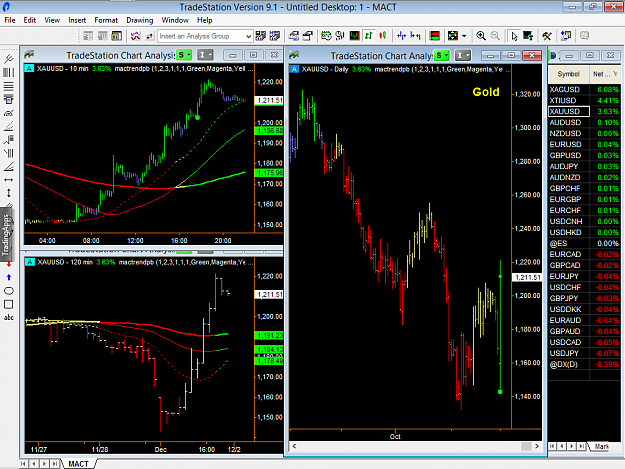Image resolution: width=625 pixels, height=469 pixels.
Task: Click the hammer and wrench tools icon
Action: (x=546, y=36)
